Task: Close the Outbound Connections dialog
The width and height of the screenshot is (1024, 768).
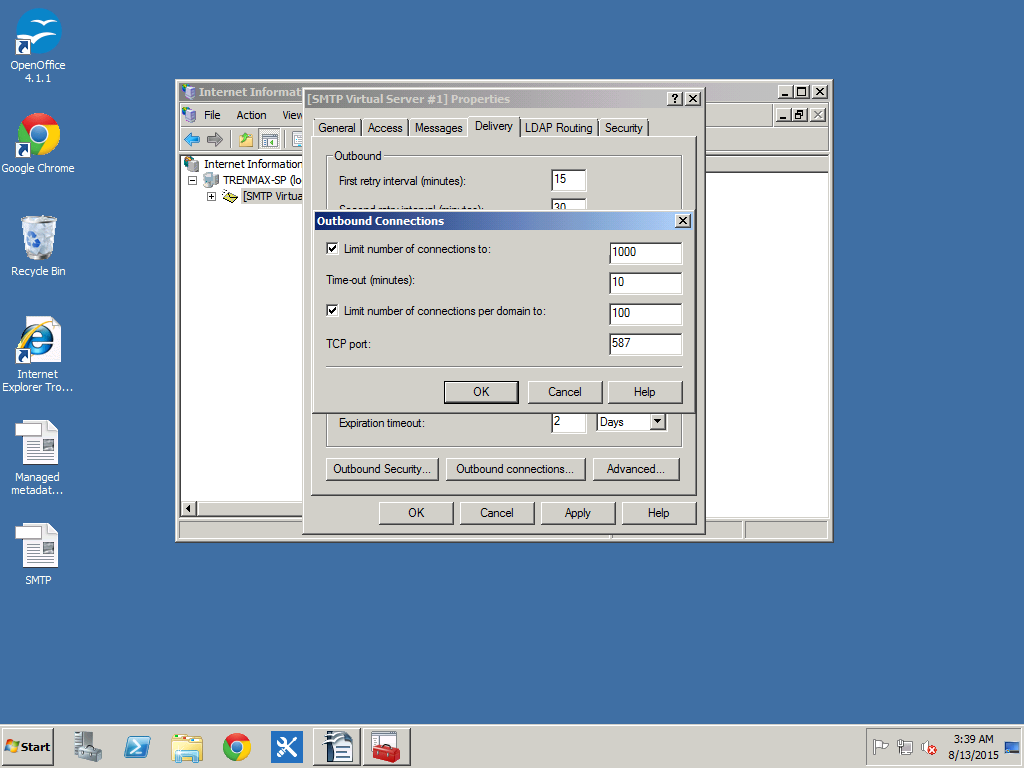Action: (682, 221)
